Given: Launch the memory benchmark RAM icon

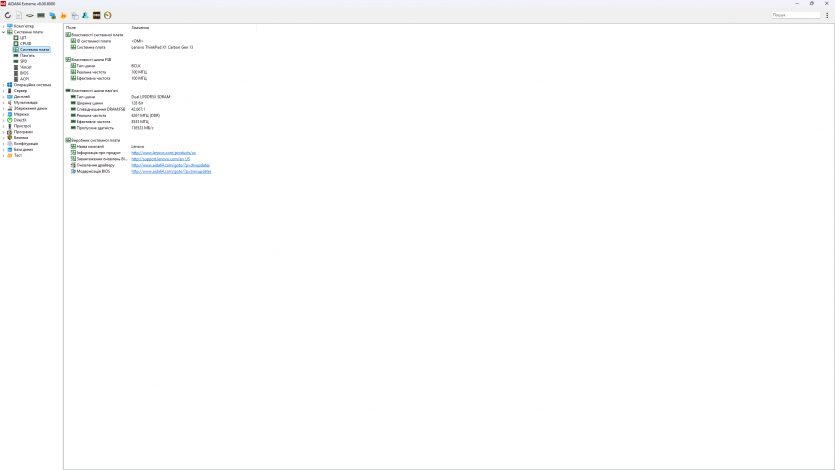Looking at the screenshot, I should pyautogui.click(x=41, y=15).
